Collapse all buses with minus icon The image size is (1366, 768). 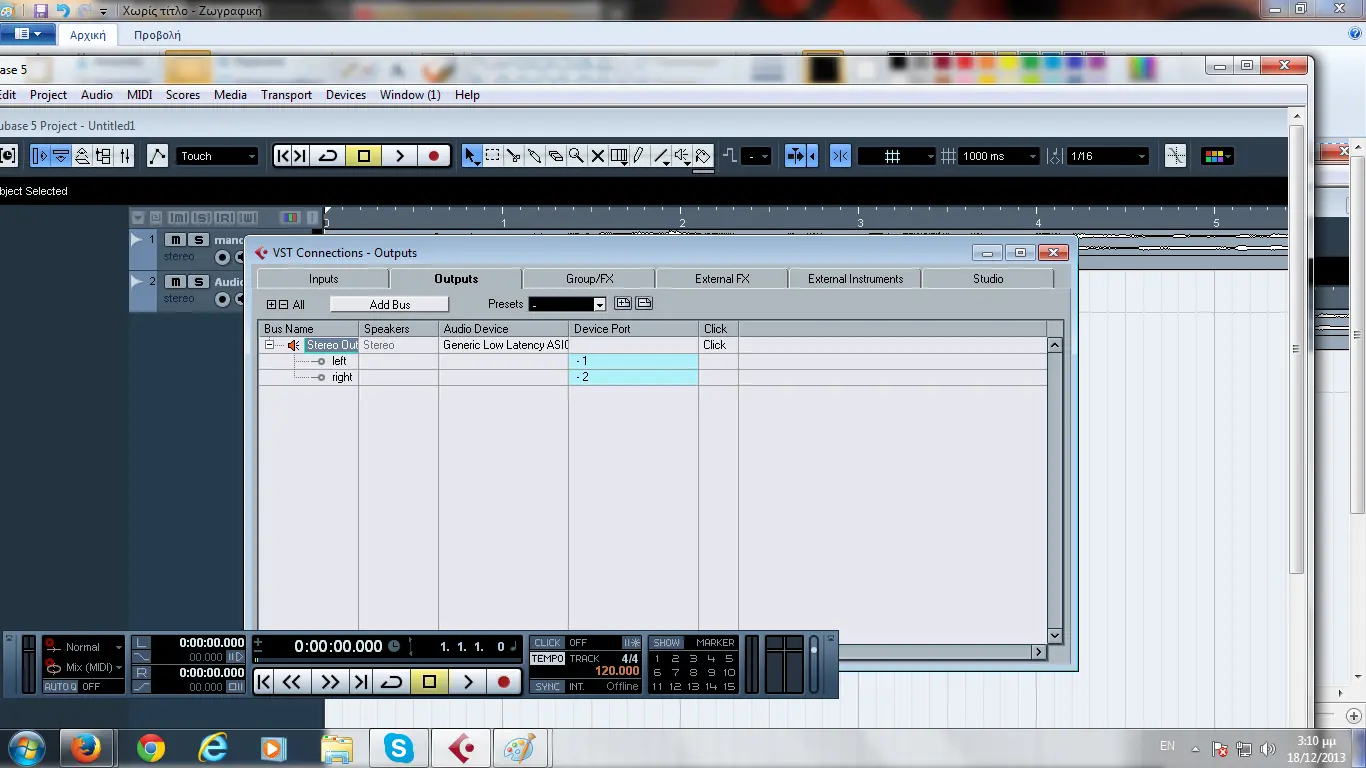click(283, 305)
